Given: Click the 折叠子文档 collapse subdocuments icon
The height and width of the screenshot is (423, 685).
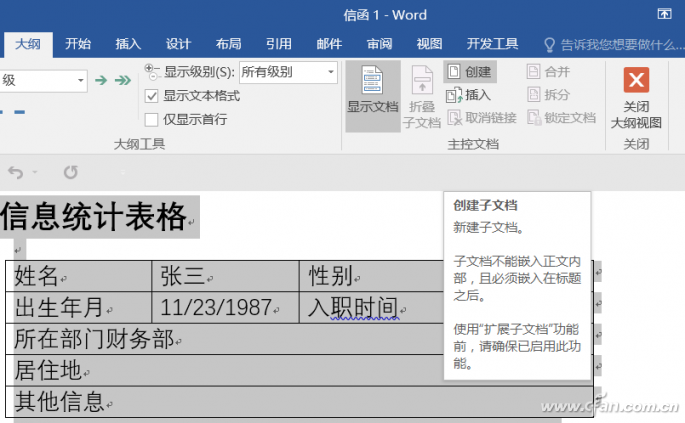Looking at the screenshot, I should click(x=422, y=80).
